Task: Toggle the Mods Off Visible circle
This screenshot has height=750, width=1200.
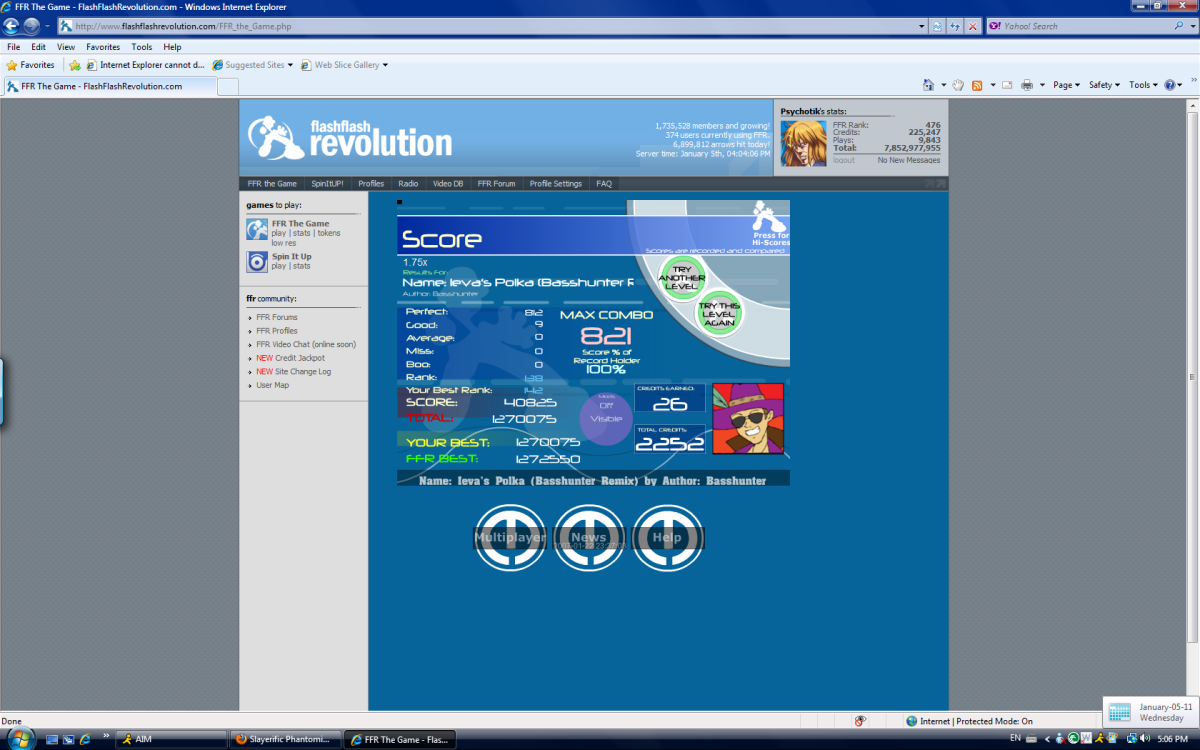Action: pyautogui.click(x=606, y=415)
